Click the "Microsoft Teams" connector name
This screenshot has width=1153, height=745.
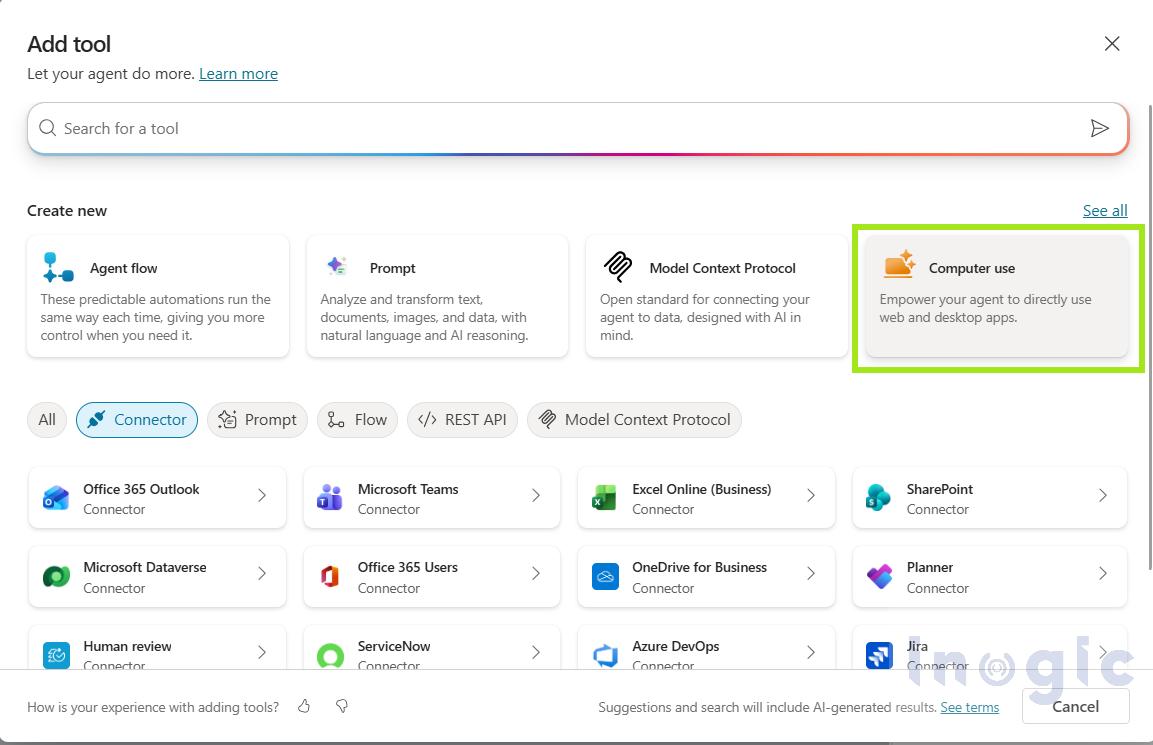click(408, 489)
